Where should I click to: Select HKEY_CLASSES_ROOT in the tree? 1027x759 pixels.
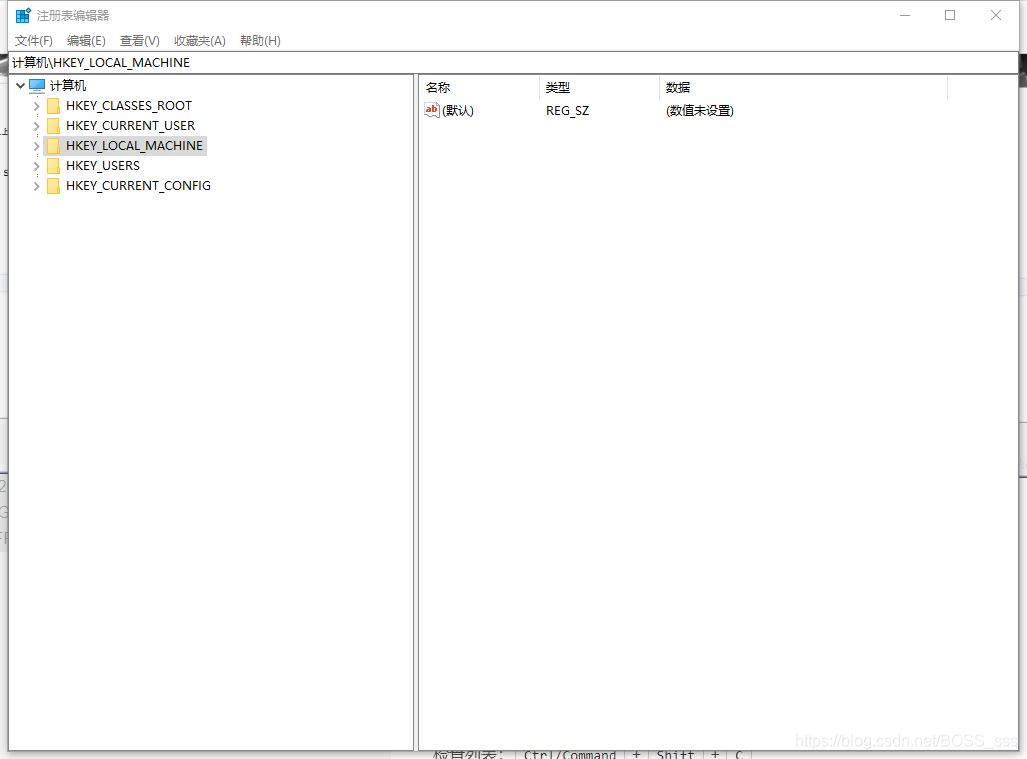(x=129, y=106)
